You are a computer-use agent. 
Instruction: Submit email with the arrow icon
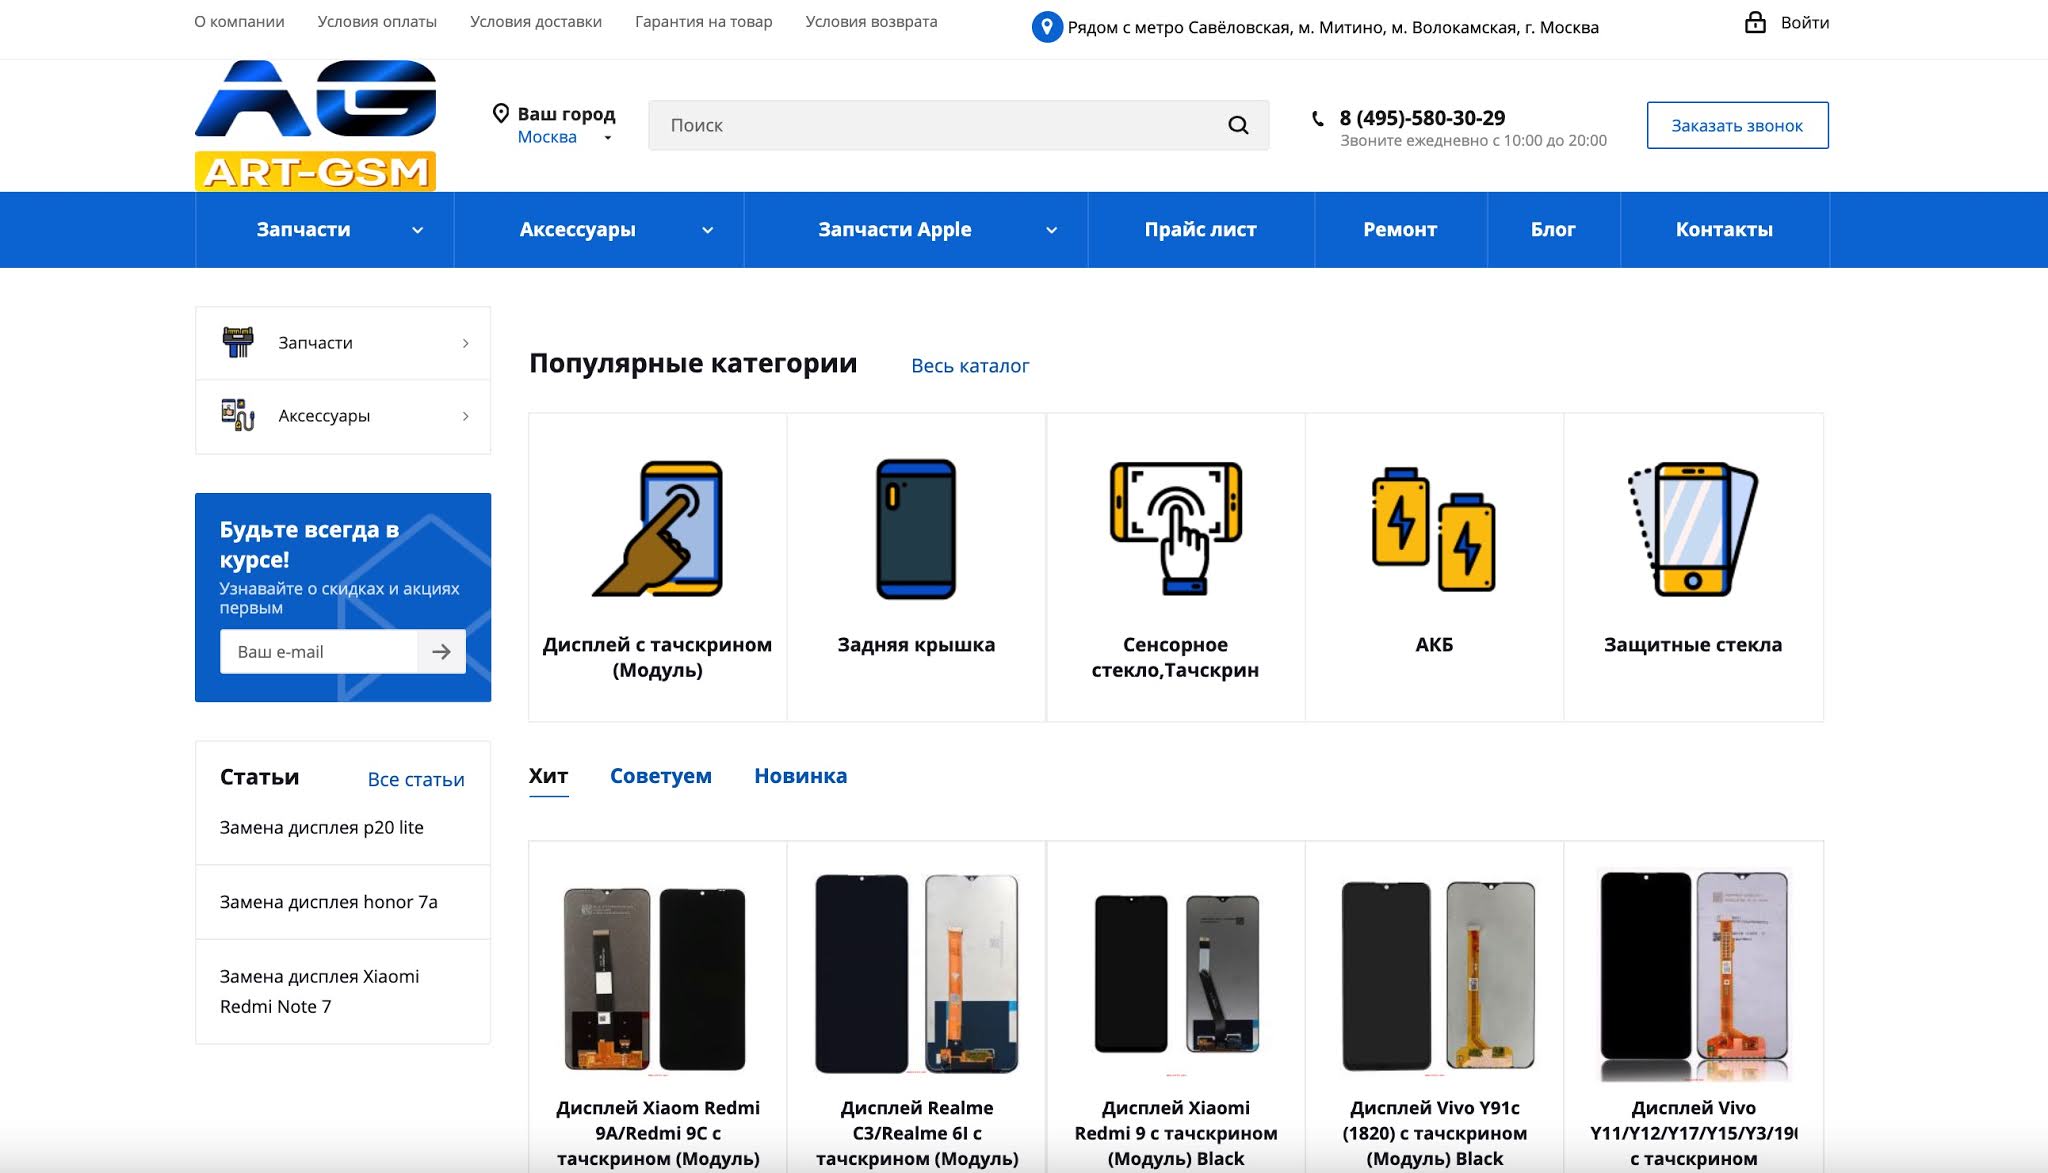tap(441, 652)
